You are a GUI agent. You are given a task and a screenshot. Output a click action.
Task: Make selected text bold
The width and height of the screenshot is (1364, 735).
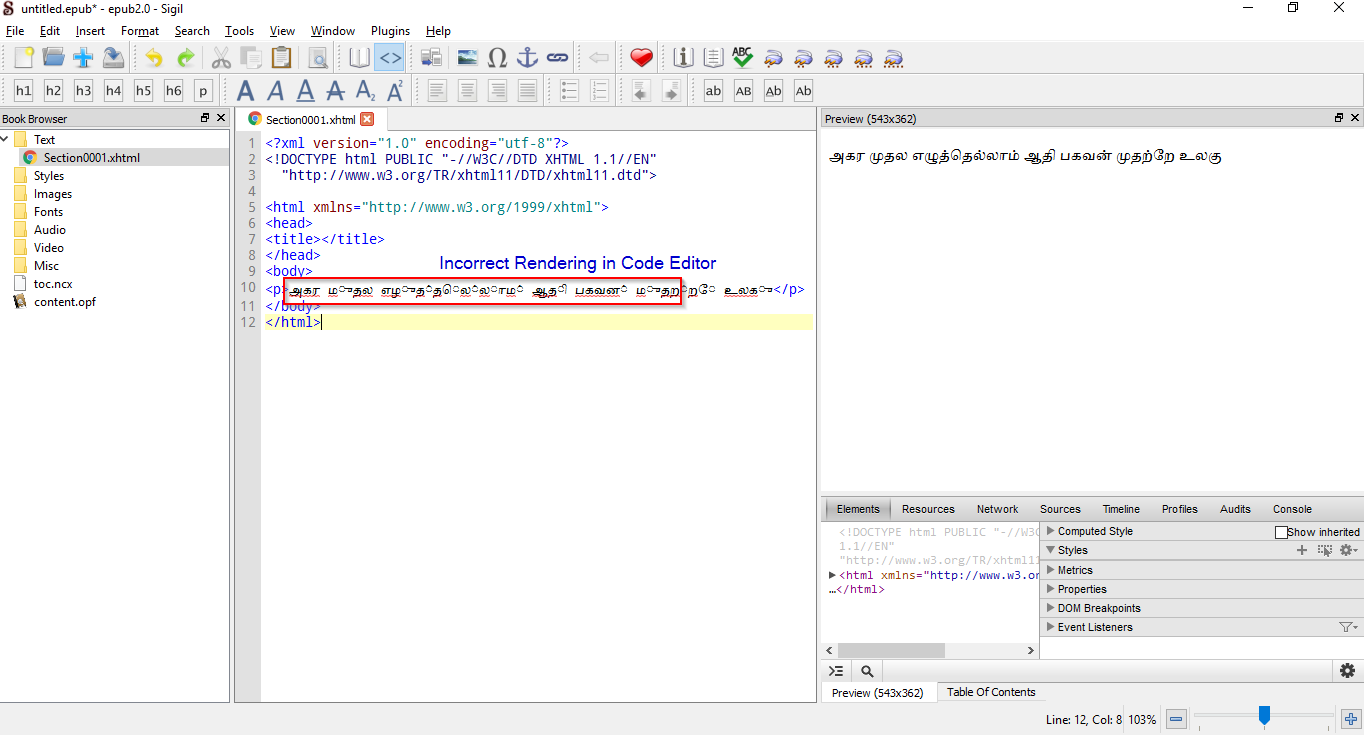pos(245,90)
